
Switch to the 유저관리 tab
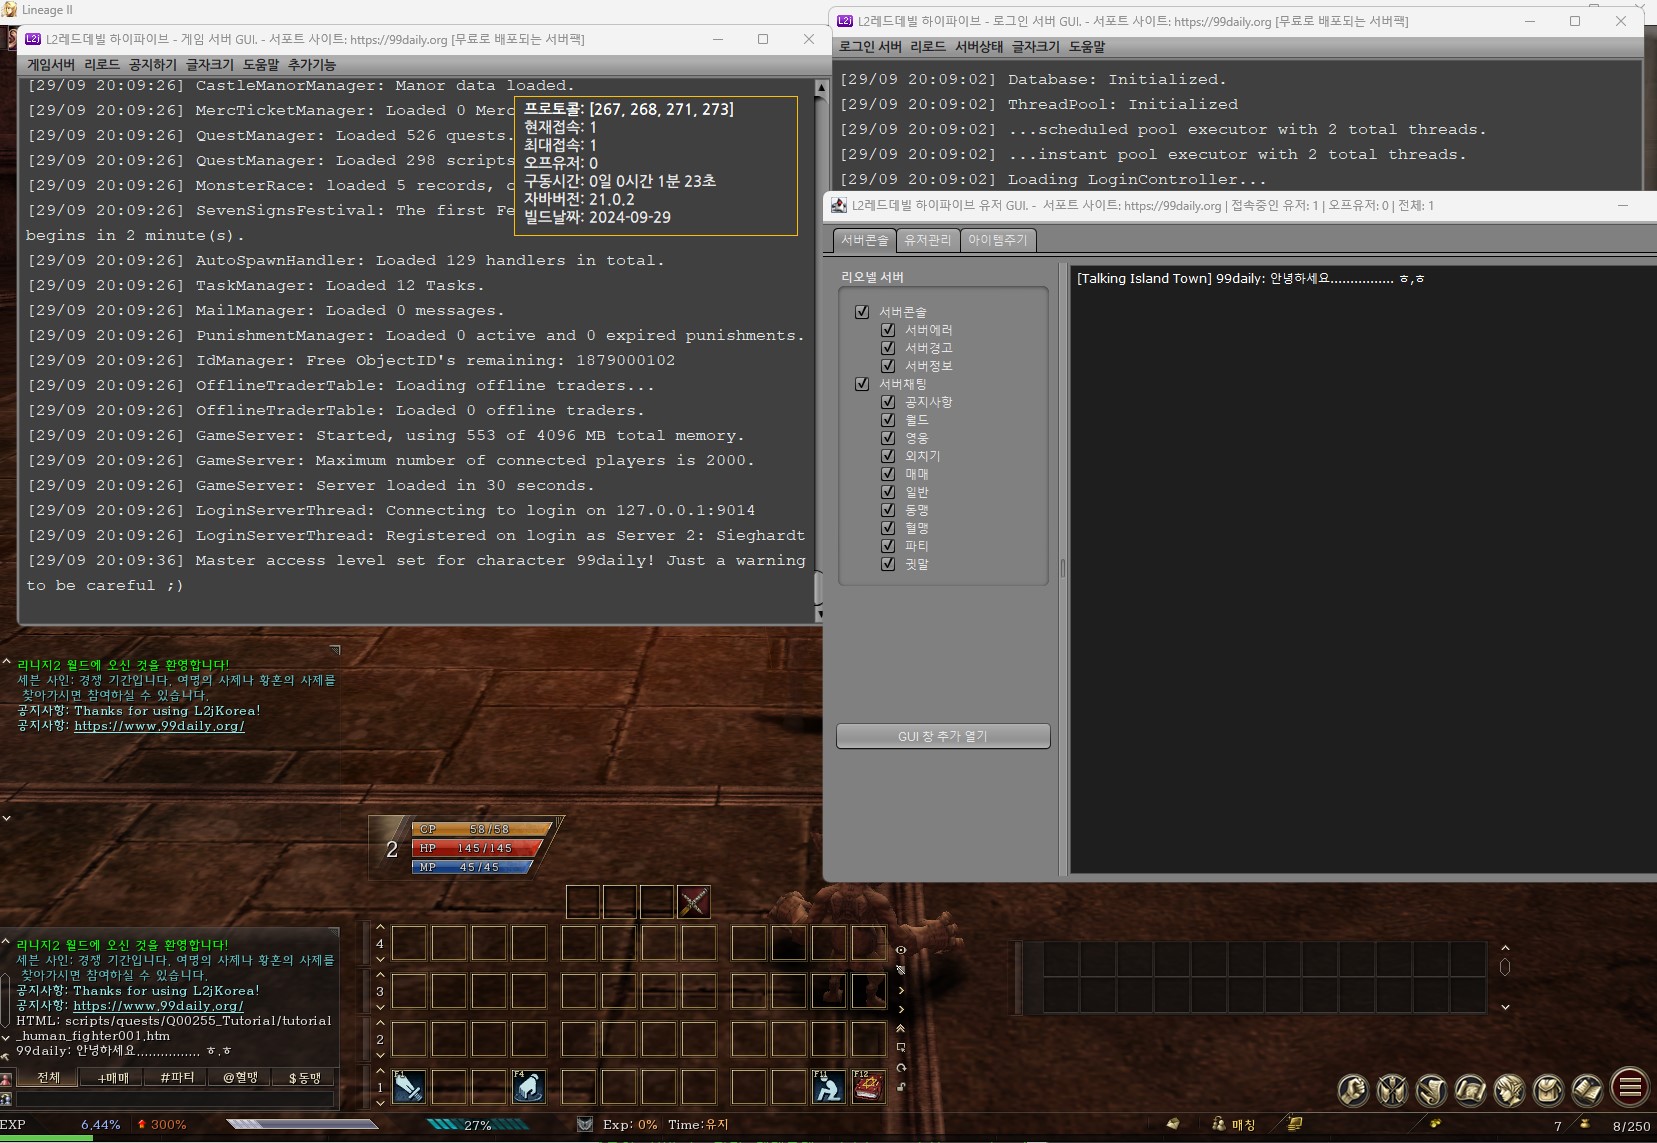click(928, 240)
